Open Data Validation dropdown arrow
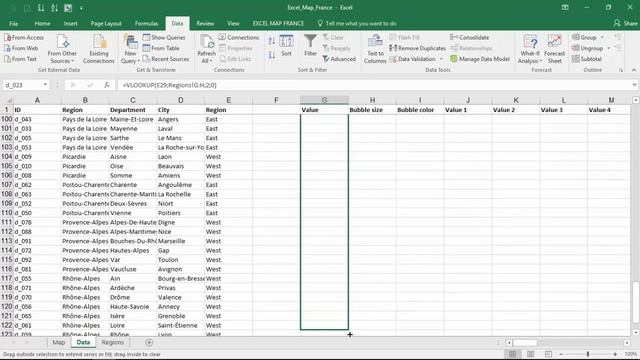 coord(441,59)
